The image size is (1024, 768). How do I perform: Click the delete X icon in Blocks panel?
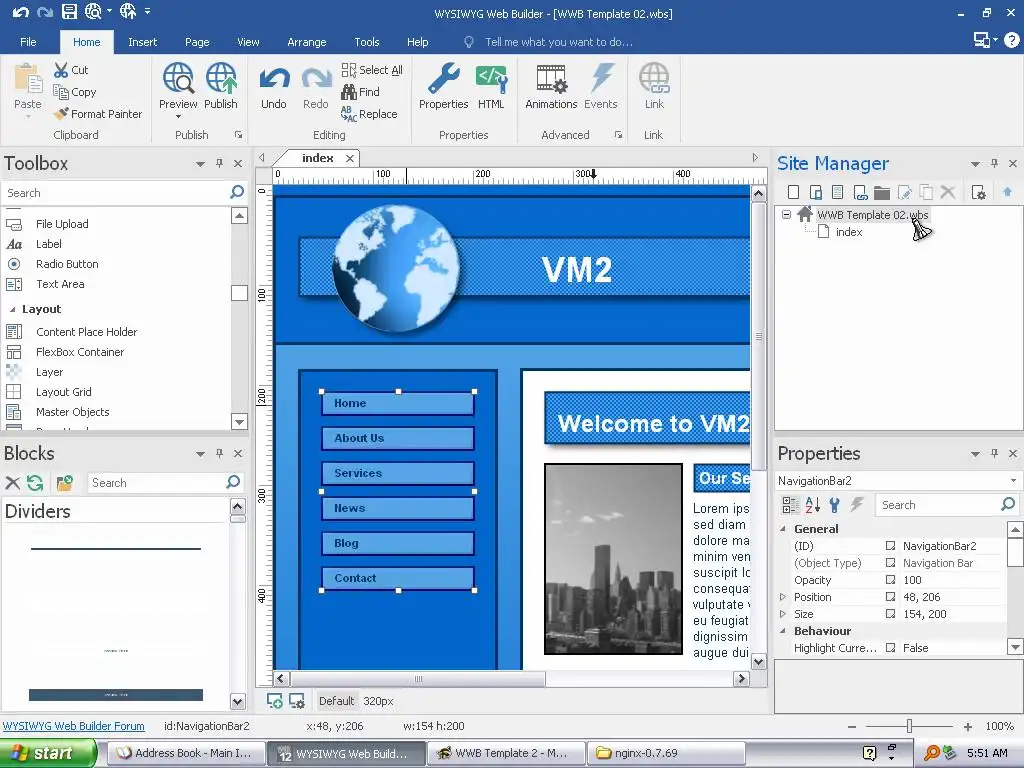point(12,483)
